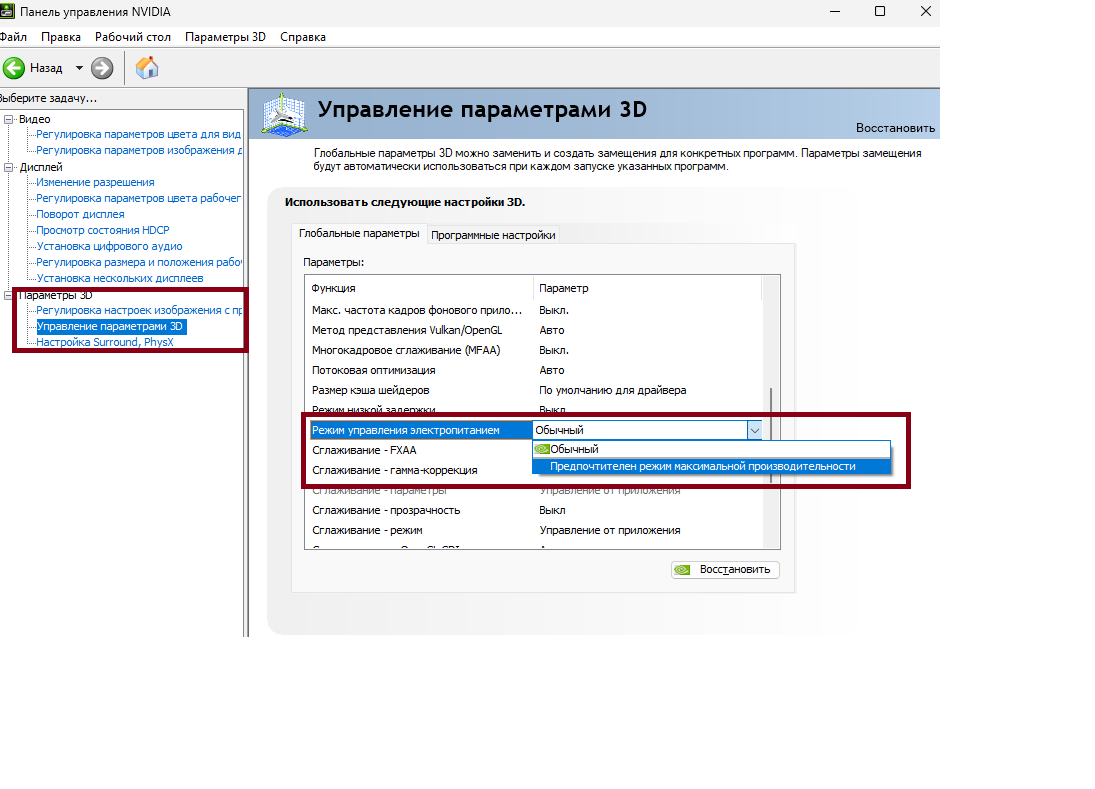The image size is (1095, 789).
Task: Select Сглаживание - прозрачность row
Action: pyautogui.click(x=534, y=510)
